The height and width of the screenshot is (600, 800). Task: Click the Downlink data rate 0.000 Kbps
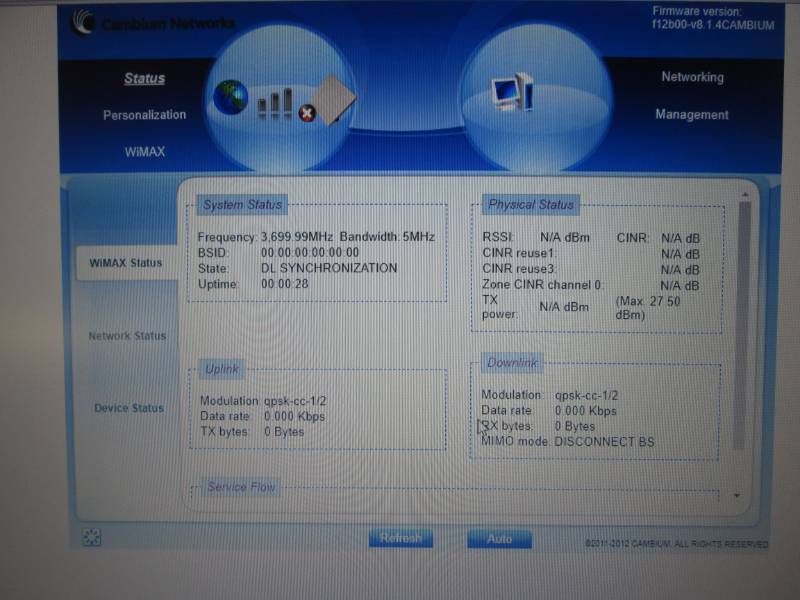(586, 411)
